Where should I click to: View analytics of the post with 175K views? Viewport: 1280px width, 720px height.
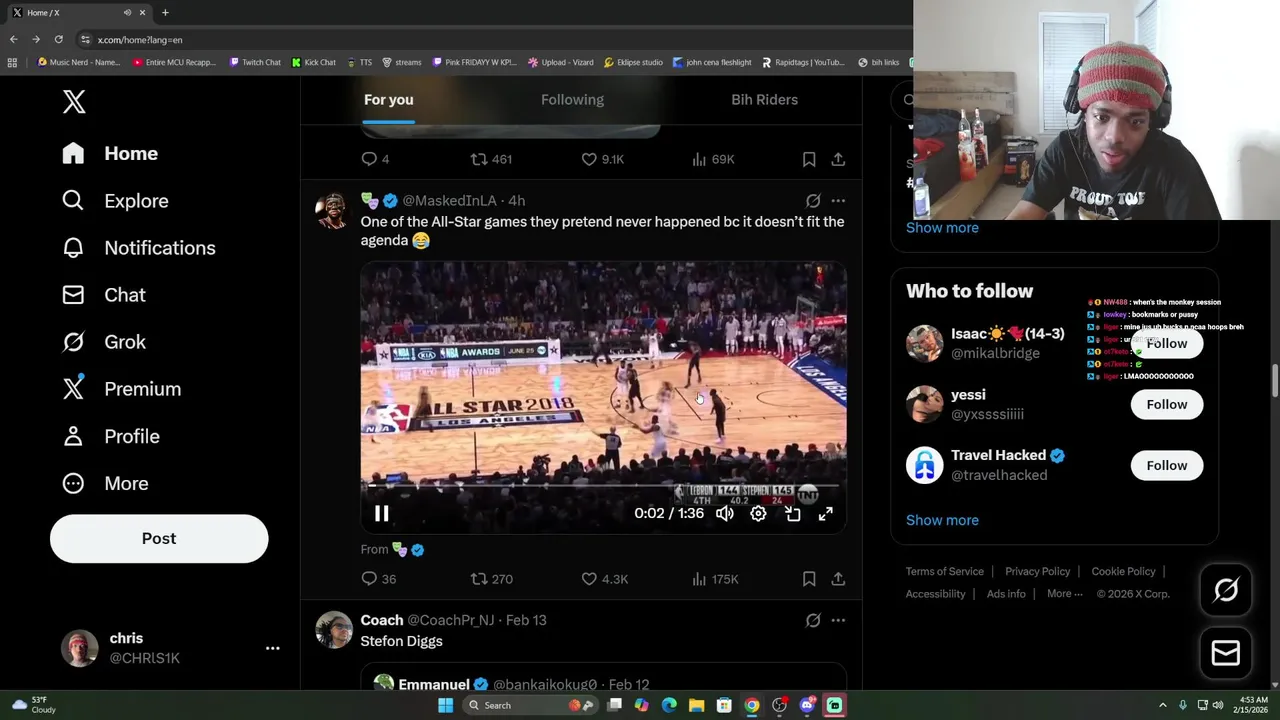click(x=715, y=579)
